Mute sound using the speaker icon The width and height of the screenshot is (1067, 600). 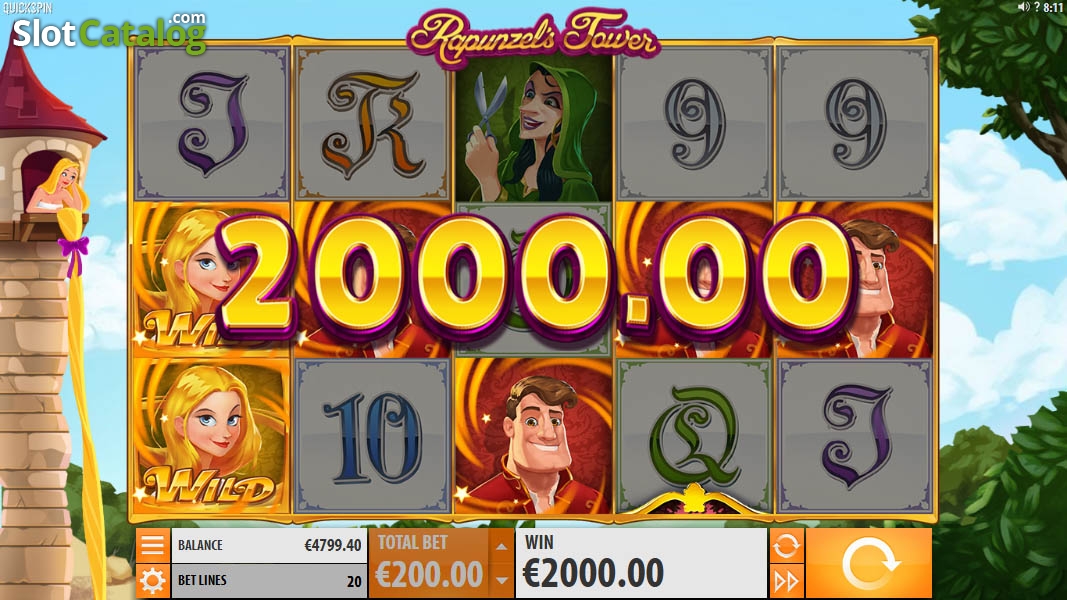tap(1023, 7)
